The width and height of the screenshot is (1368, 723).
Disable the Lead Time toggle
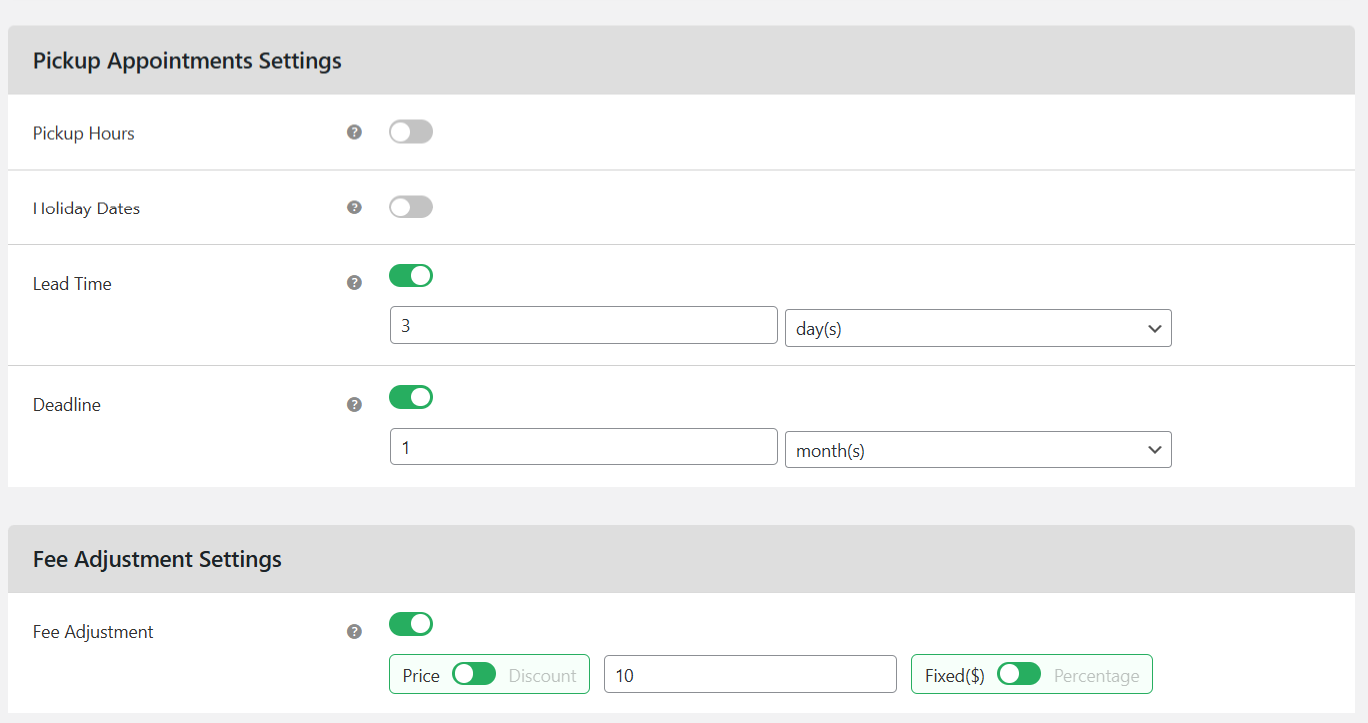pos(410,275)
